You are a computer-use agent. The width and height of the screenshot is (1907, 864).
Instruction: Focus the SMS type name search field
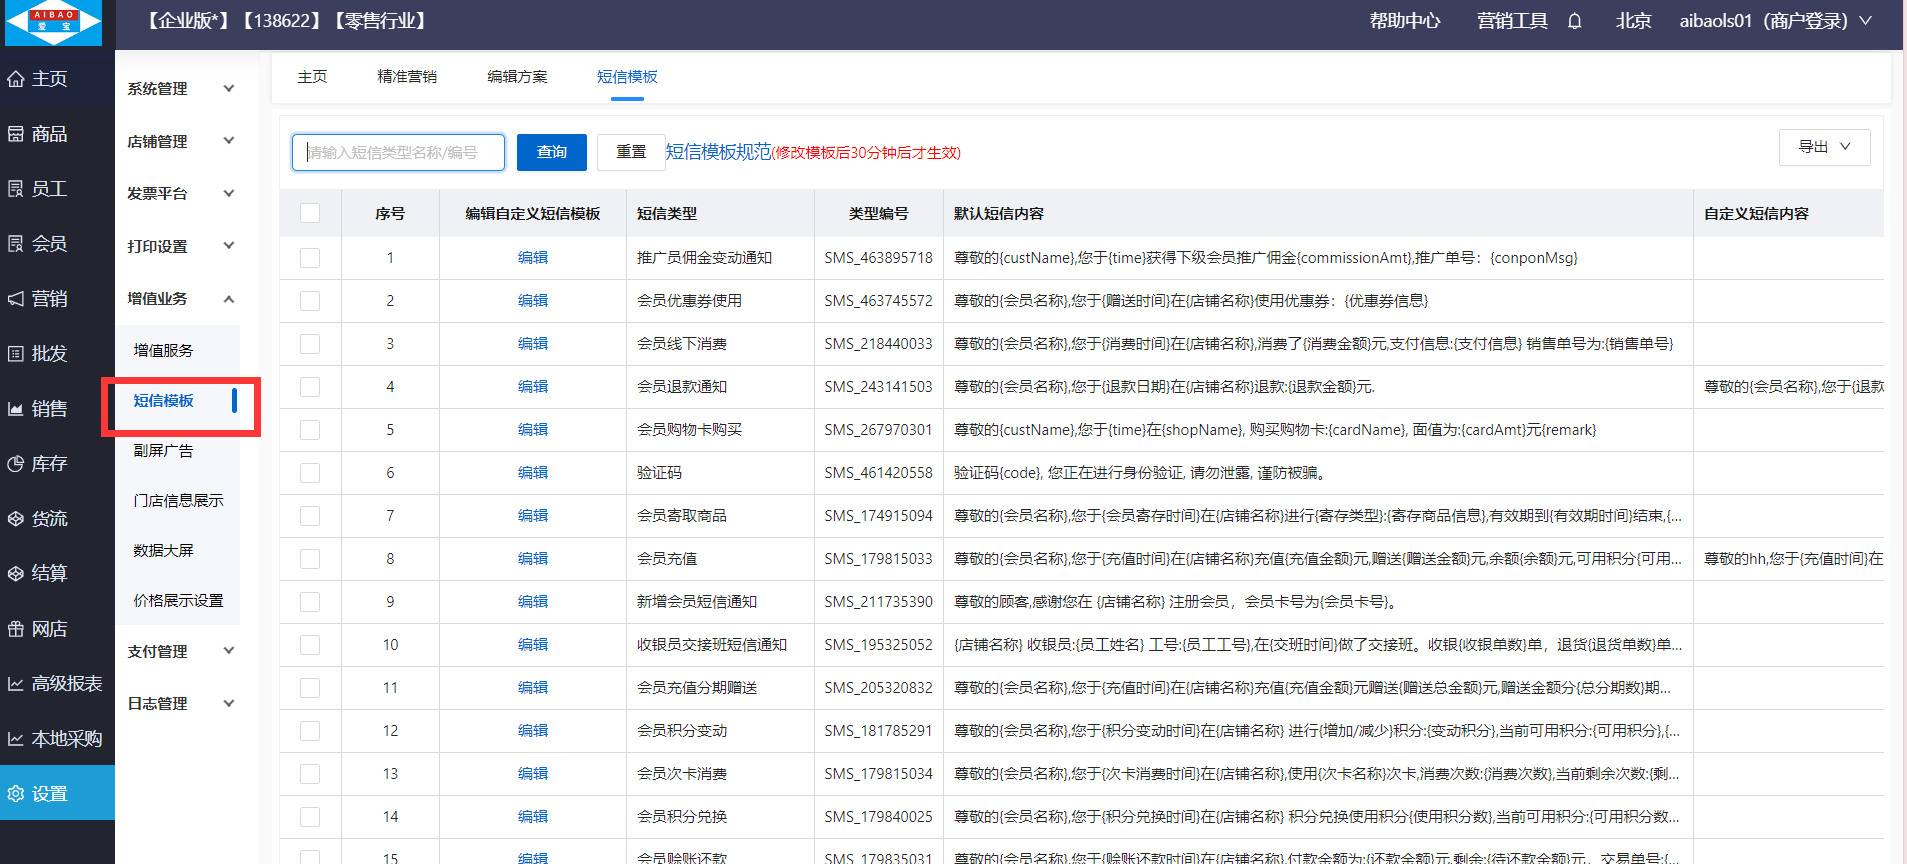398,152
